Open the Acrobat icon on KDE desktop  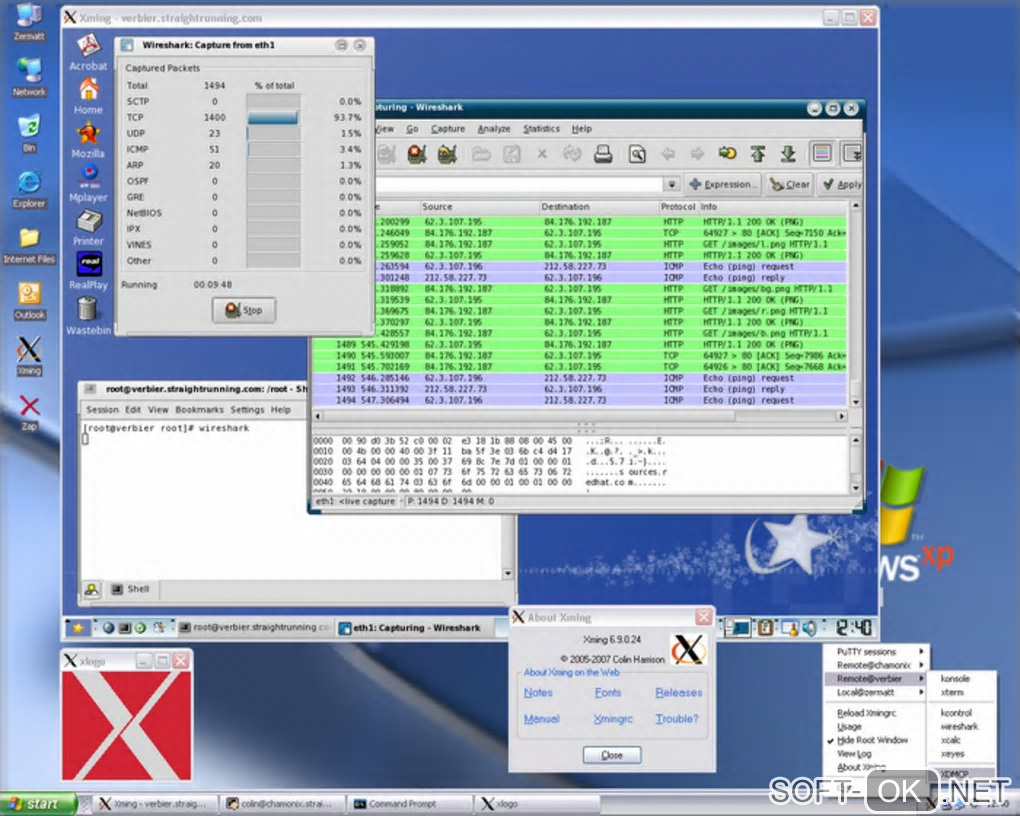coord(88,52)
